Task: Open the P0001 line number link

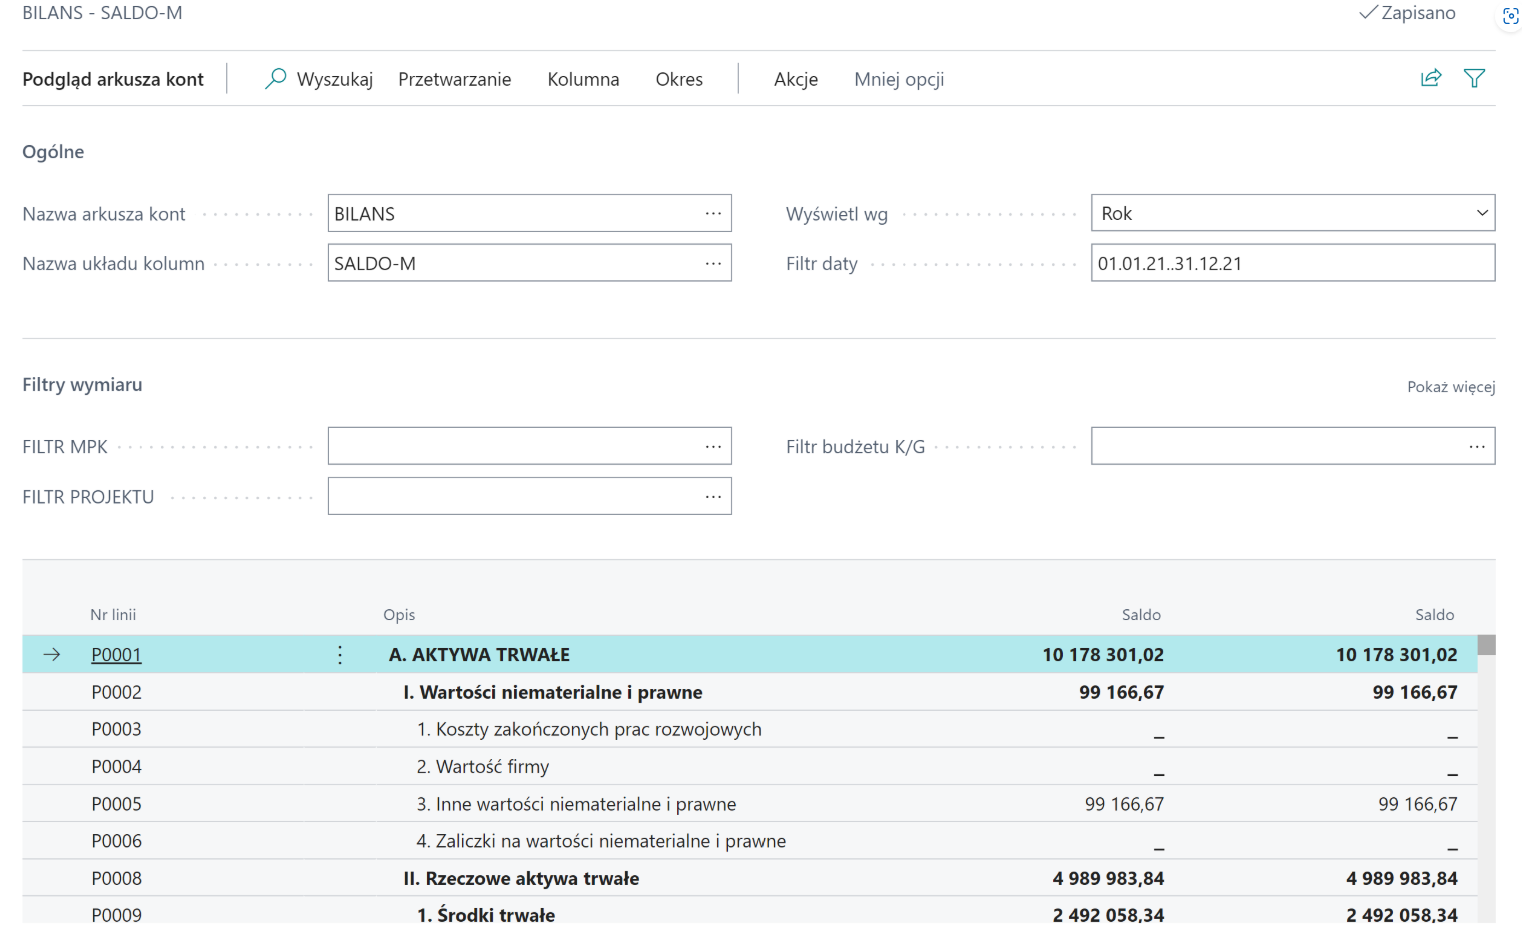Action: tap(116, 655)
